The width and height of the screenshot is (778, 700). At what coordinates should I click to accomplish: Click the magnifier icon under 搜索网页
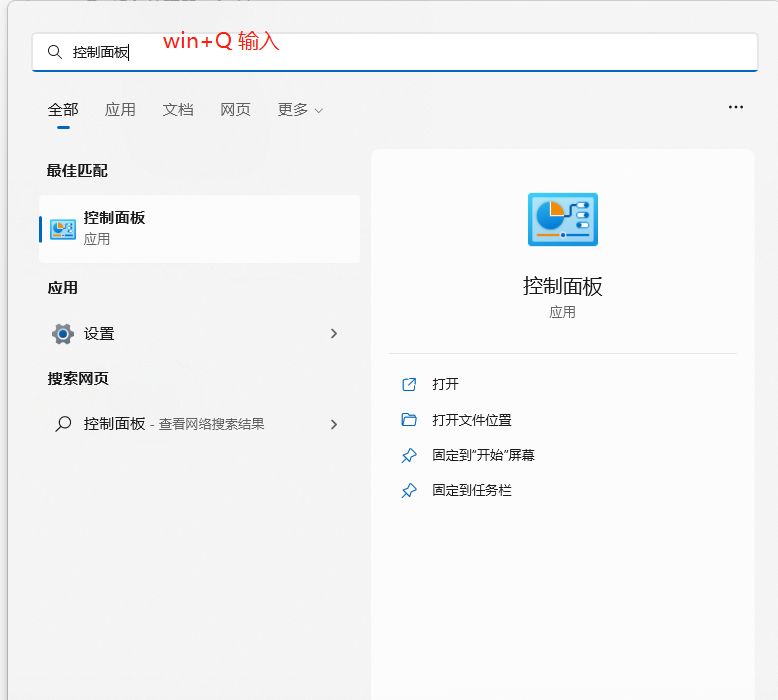(x=63, y=424)
